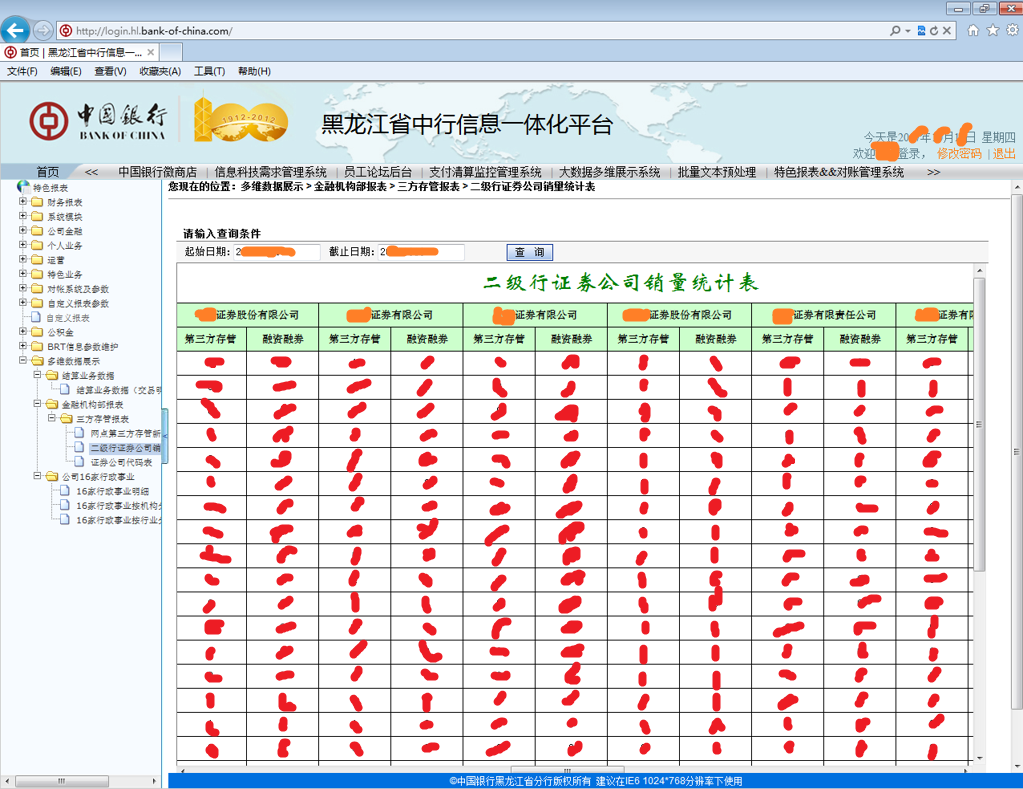Expand the 财务报表 tree folder

(x=23, y=202)
